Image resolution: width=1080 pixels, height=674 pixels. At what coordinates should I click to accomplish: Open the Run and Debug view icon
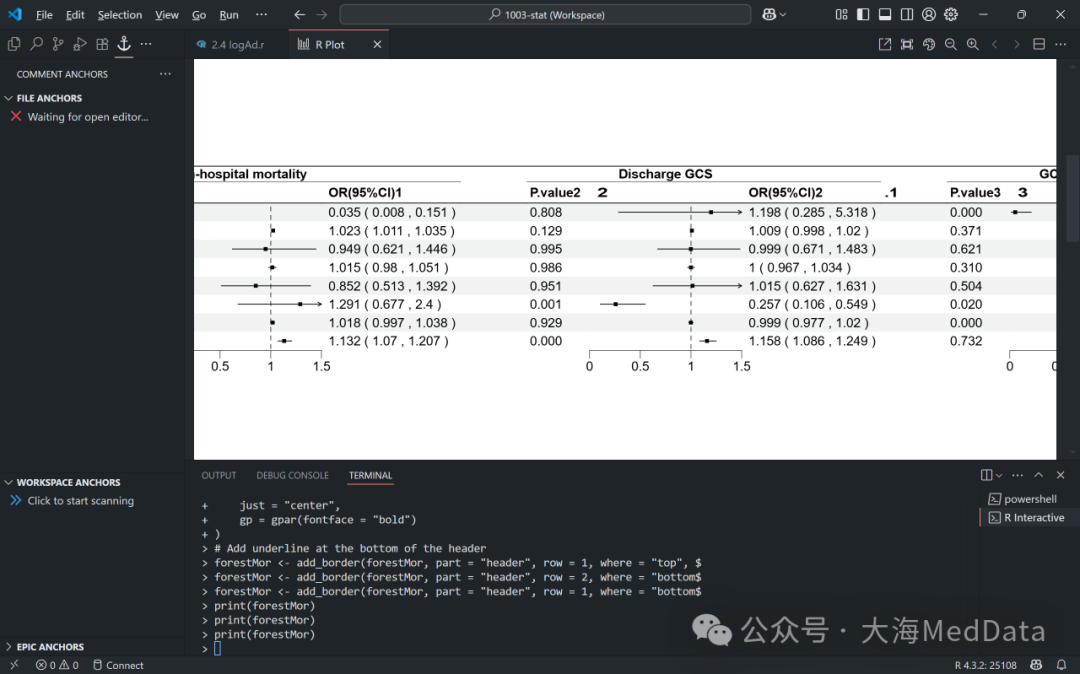(80, 44)
